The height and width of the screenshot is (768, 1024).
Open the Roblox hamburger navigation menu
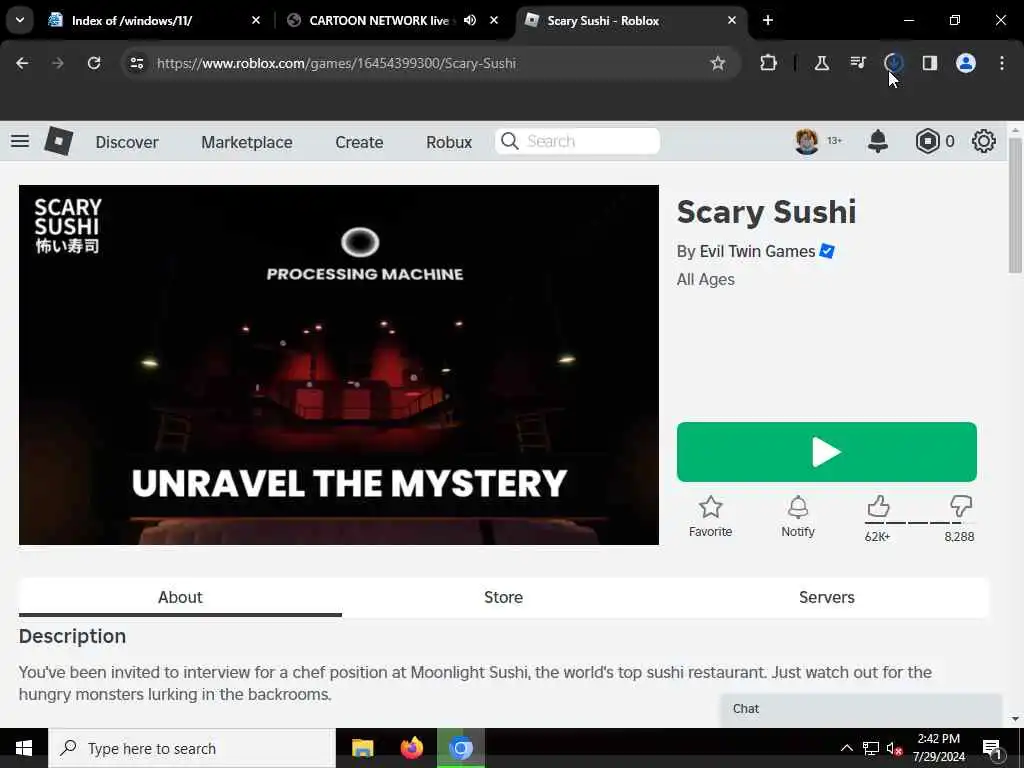point(20,141)
